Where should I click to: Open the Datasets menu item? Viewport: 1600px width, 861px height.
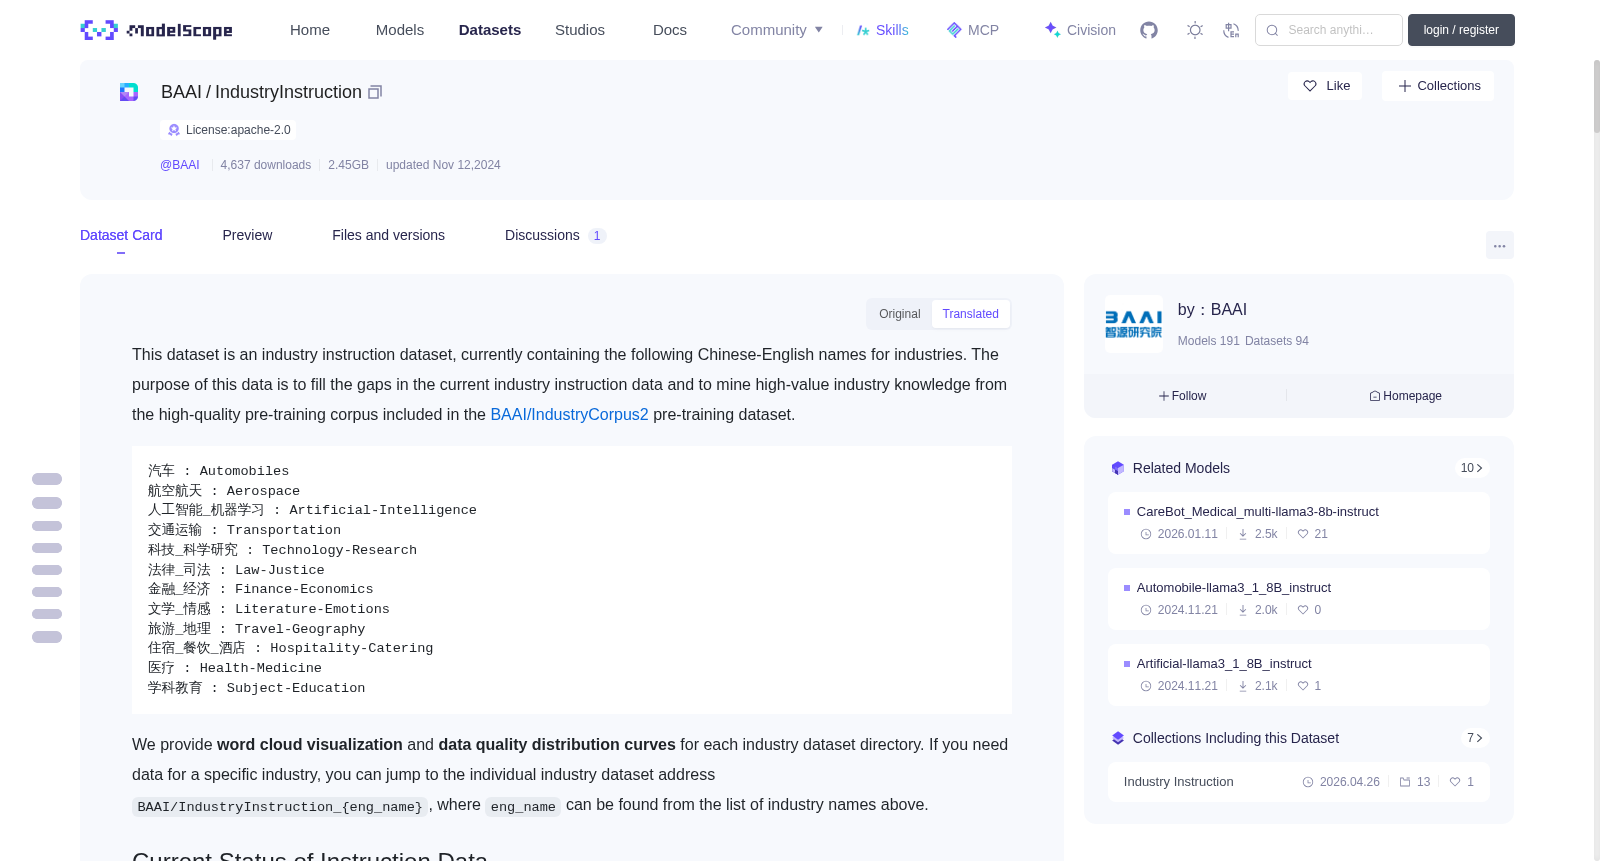pyautogui.click(x=490, y=30)
